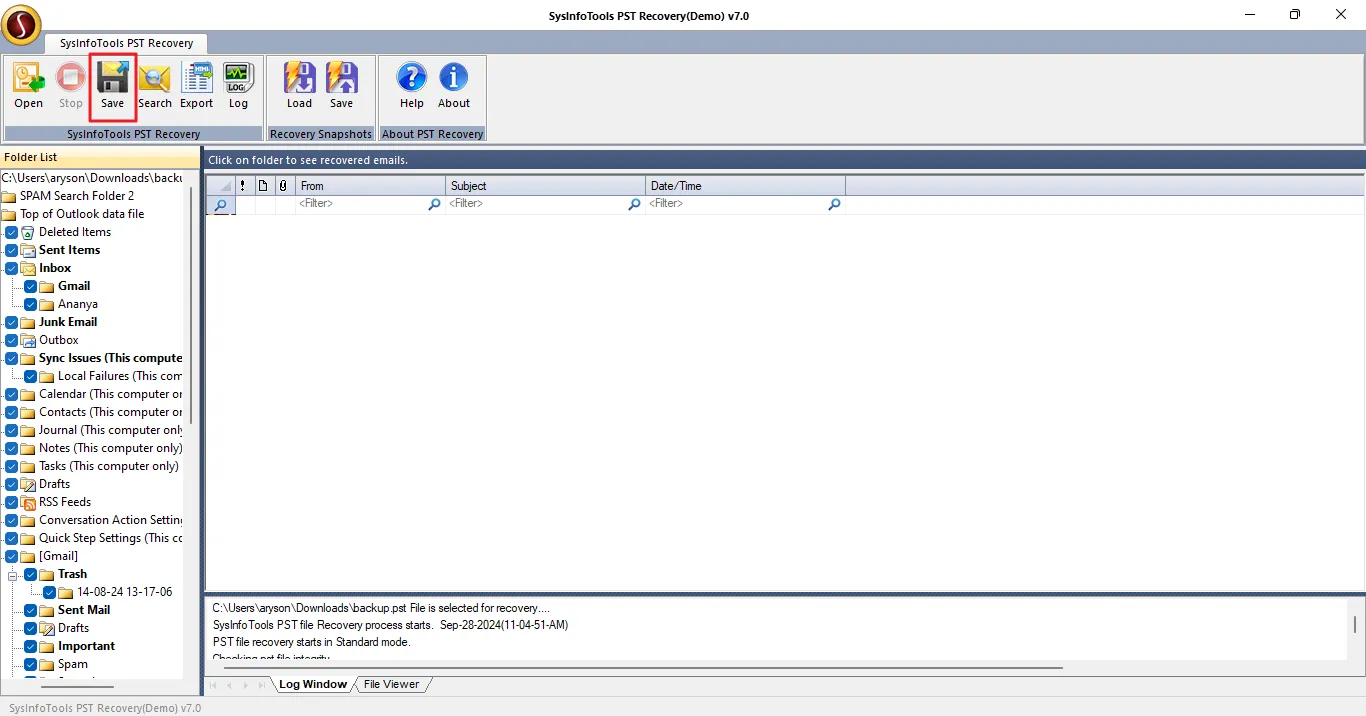Sort by the Subject column header
The height and width of the screenshot is (716, 1366).
point(545,186)
